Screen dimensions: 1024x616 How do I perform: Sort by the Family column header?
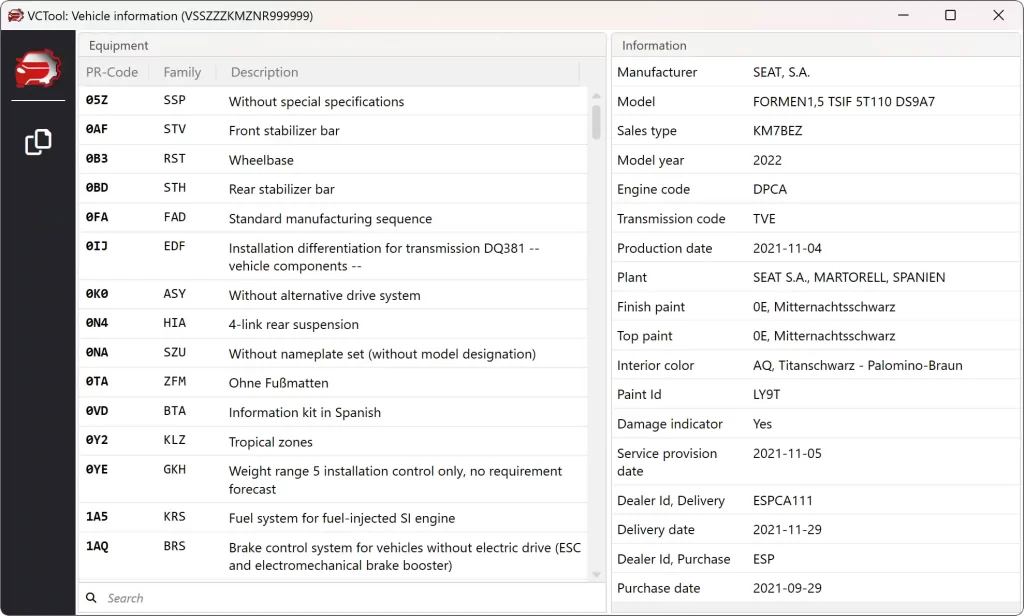182,73
